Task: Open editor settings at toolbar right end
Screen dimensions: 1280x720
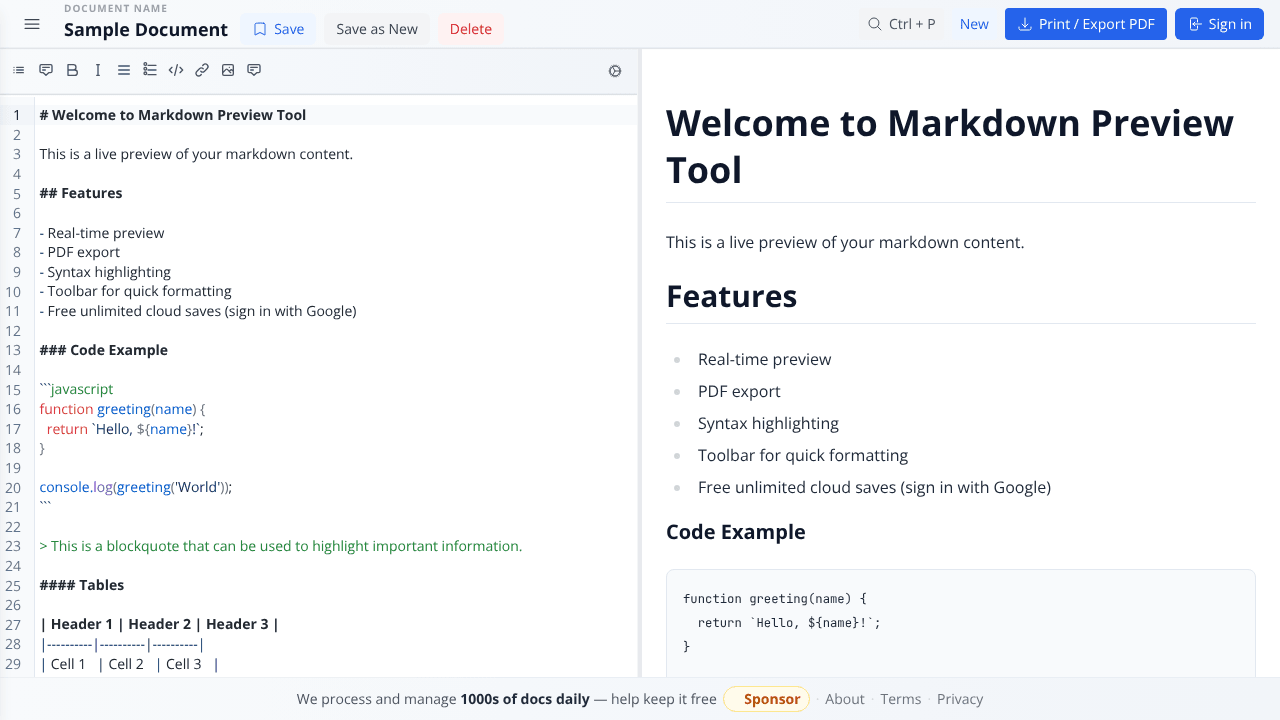Action: [x=615, y=71]
